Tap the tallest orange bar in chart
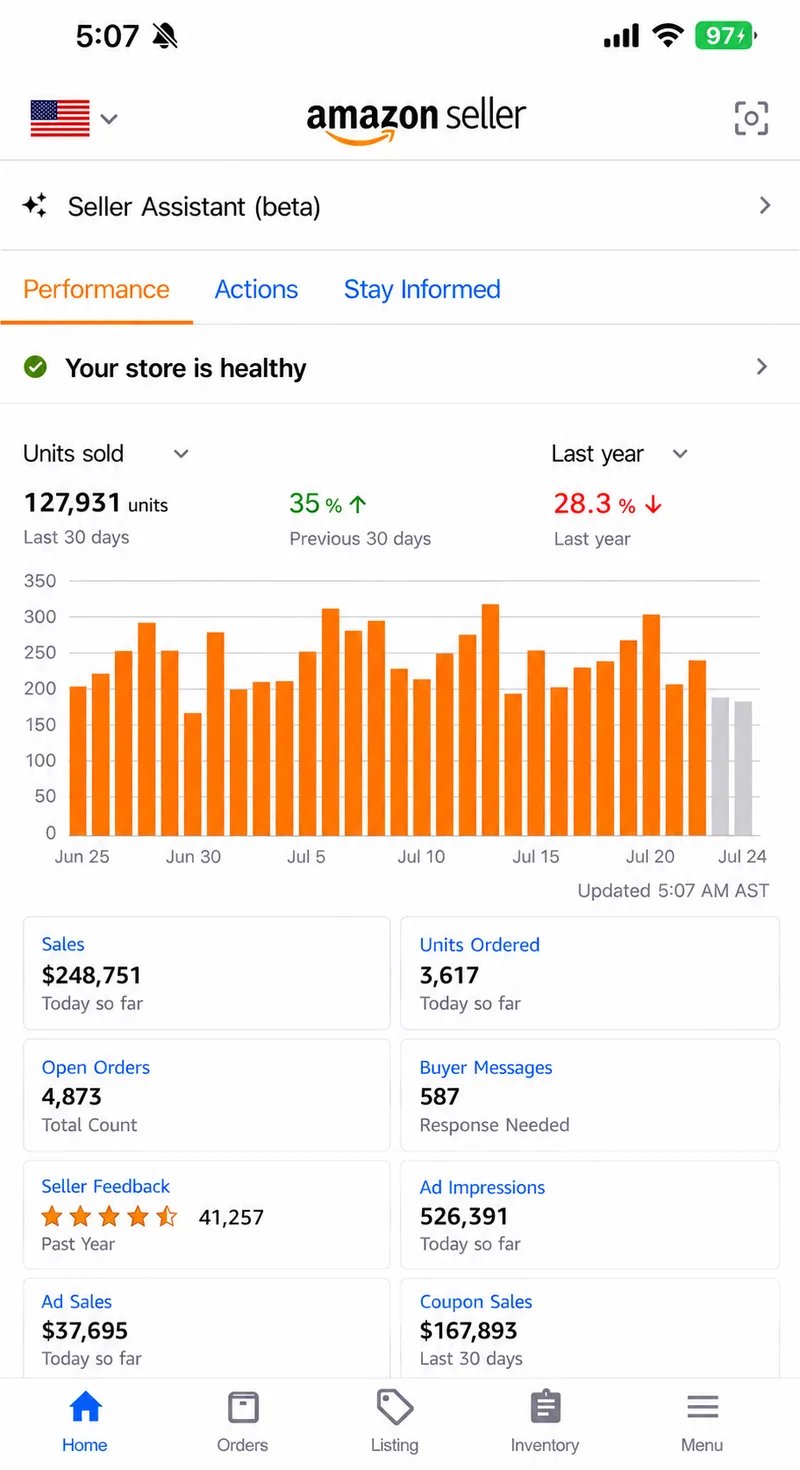 click(x=490, y=720)
